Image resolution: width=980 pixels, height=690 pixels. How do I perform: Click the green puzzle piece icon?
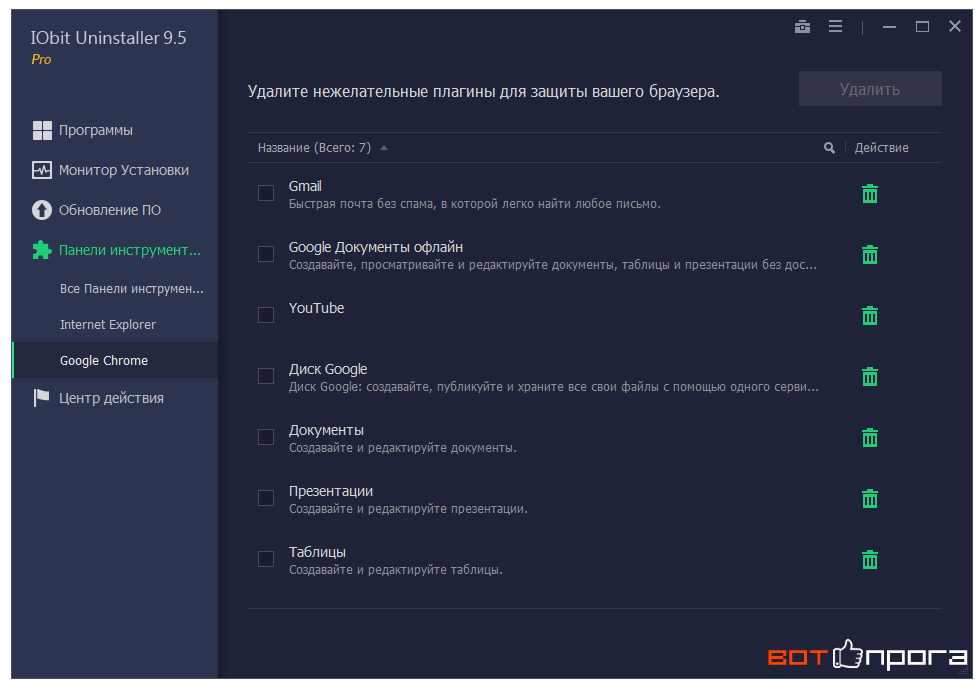click(x=42, y=250)
